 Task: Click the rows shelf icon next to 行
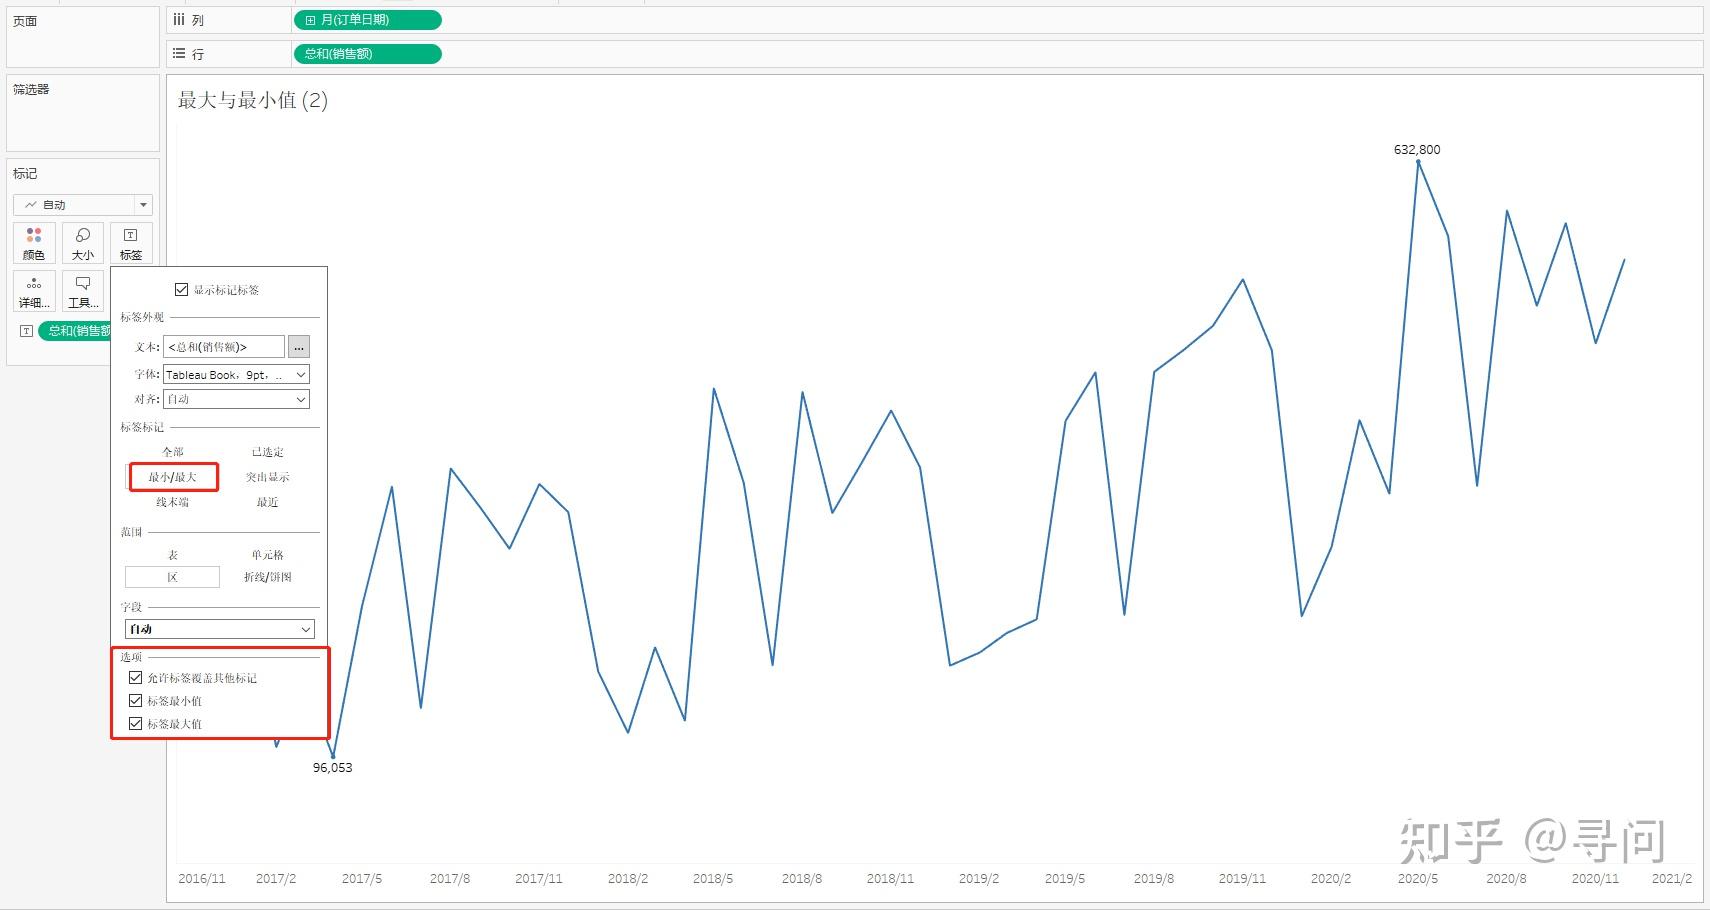coord(179,53)
